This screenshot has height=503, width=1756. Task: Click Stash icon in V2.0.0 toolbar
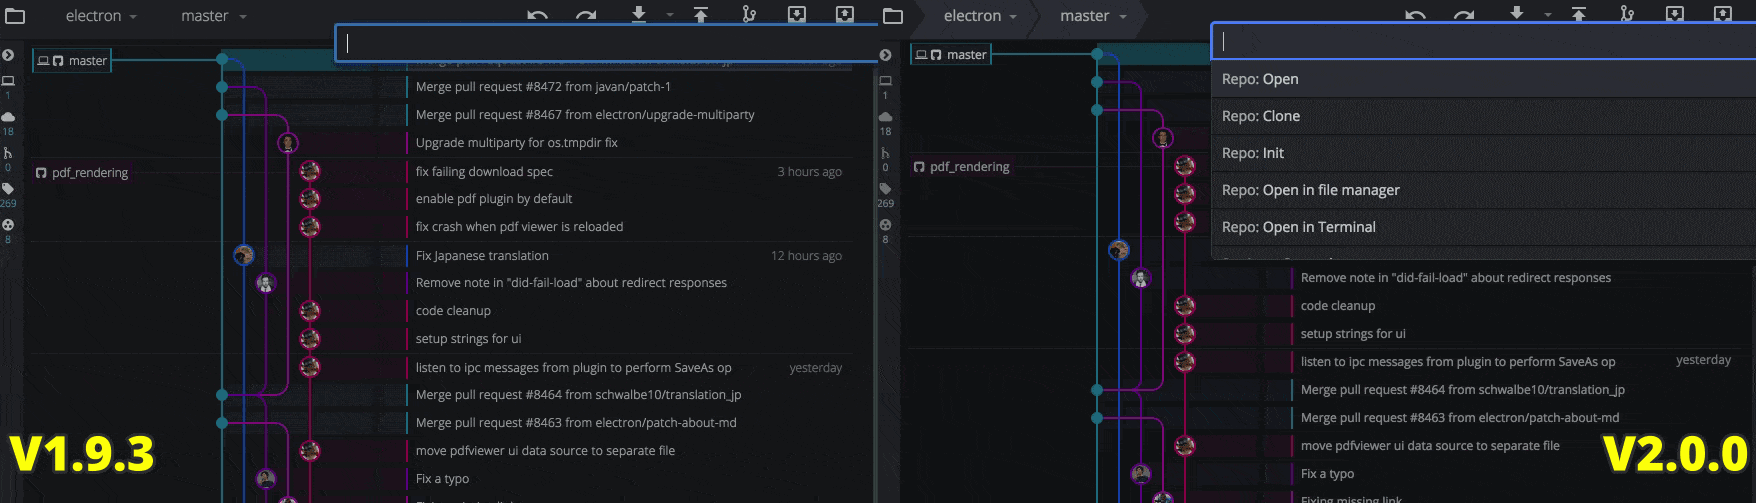[1675, 14]
